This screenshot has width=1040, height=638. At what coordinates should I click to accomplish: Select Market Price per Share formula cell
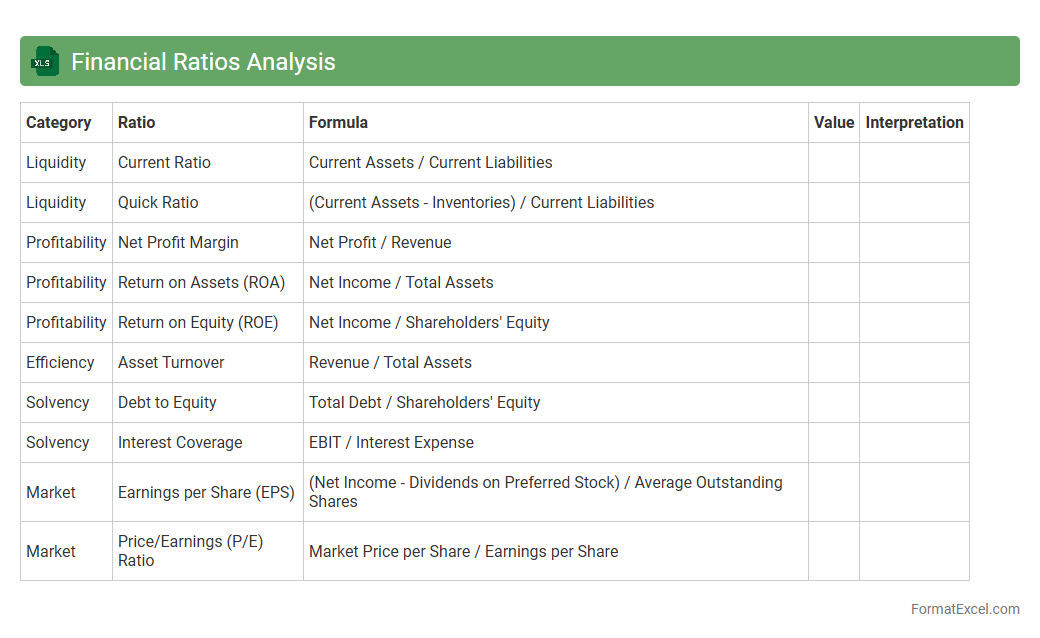pos(463,551)
